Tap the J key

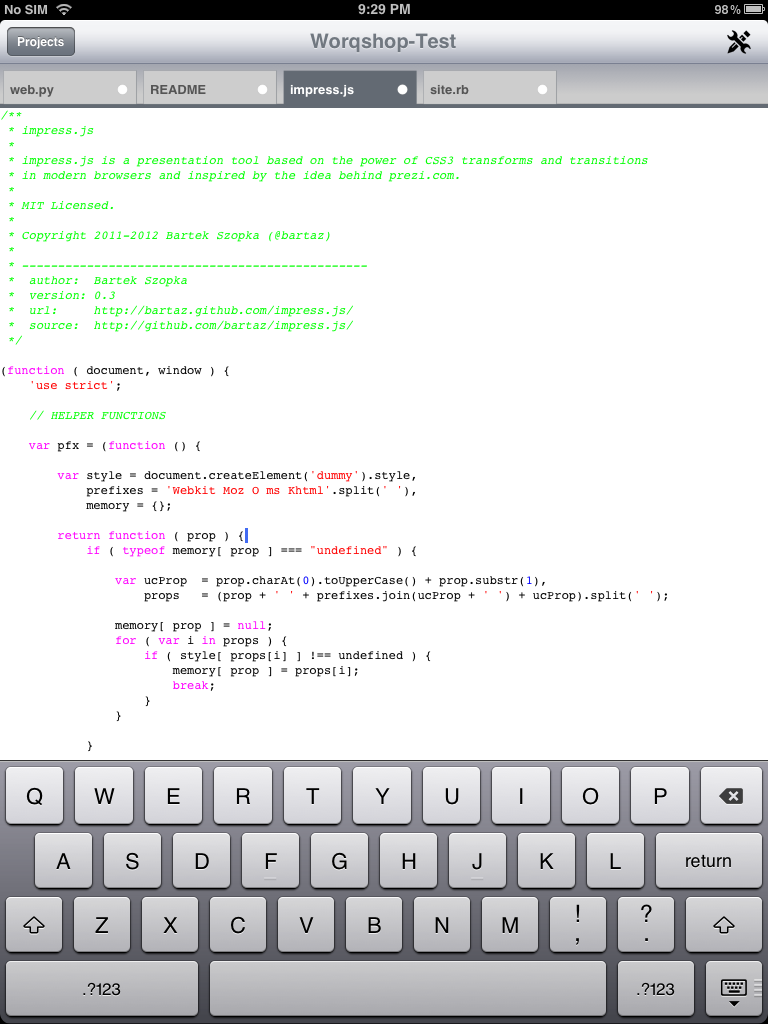click(x=477, y=861)
